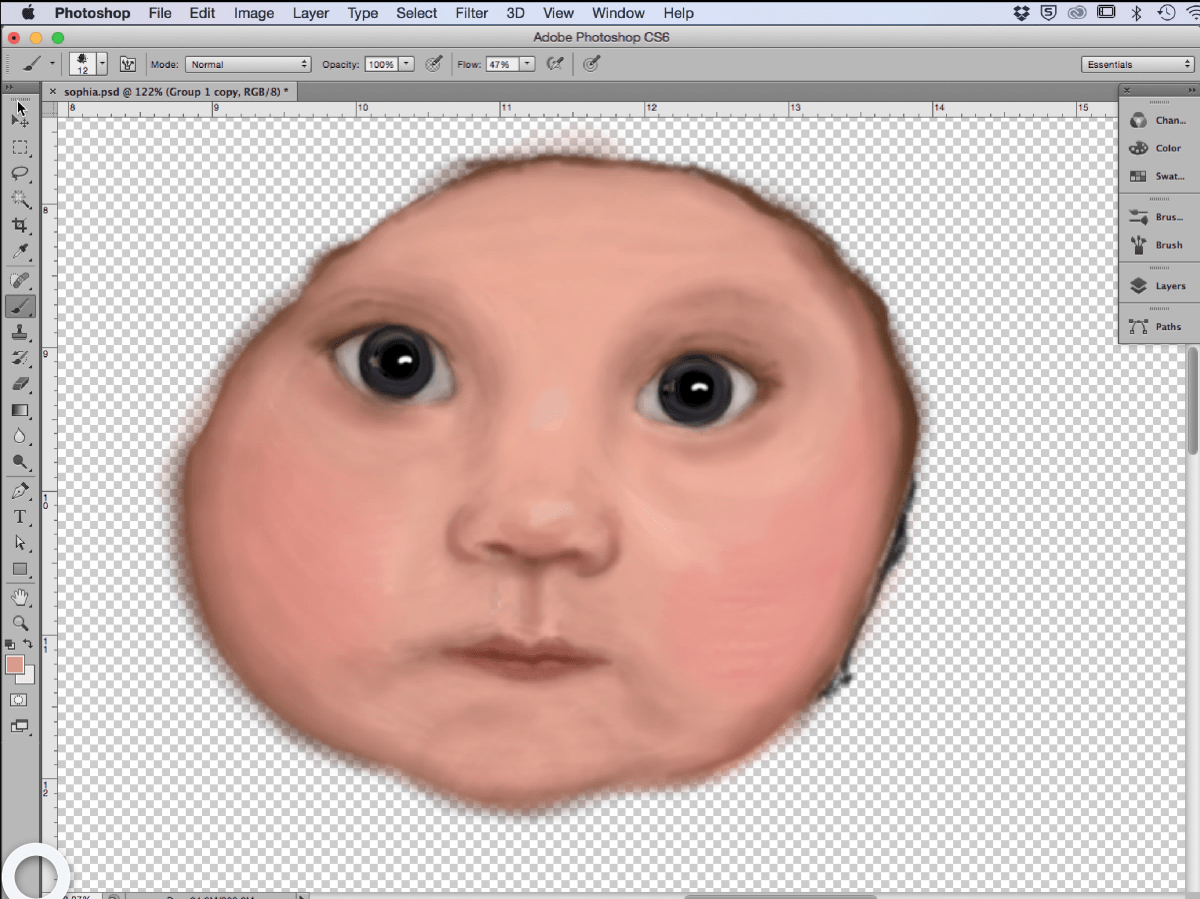Viewport: 1200px width, 899px height.
Task: Click the Gradient tool
Action: pos(20,410)
